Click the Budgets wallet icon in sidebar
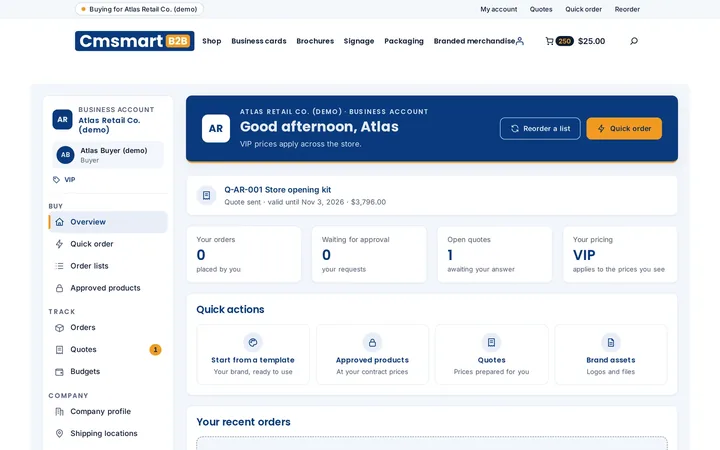Screen dimensions: 720x450 click(59, 371)
